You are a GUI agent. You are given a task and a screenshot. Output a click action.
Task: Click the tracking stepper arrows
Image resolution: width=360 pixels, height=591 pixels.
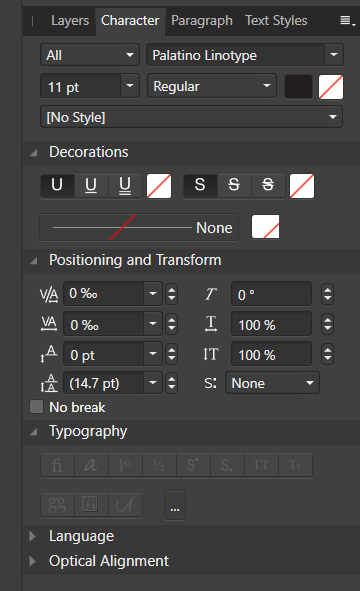click(x=172, y=324)
